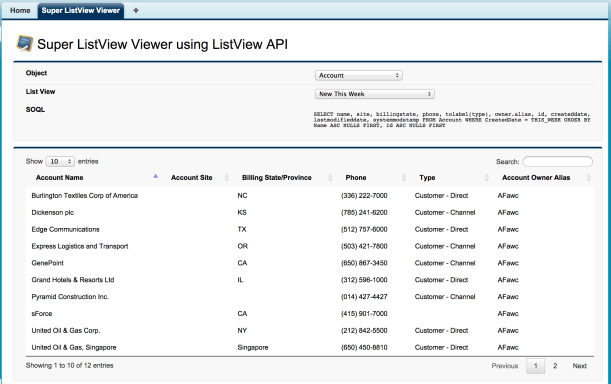611x384 pixels.
Task: Click Pyramid Construction Inc. account name
Action: (70, 297)
